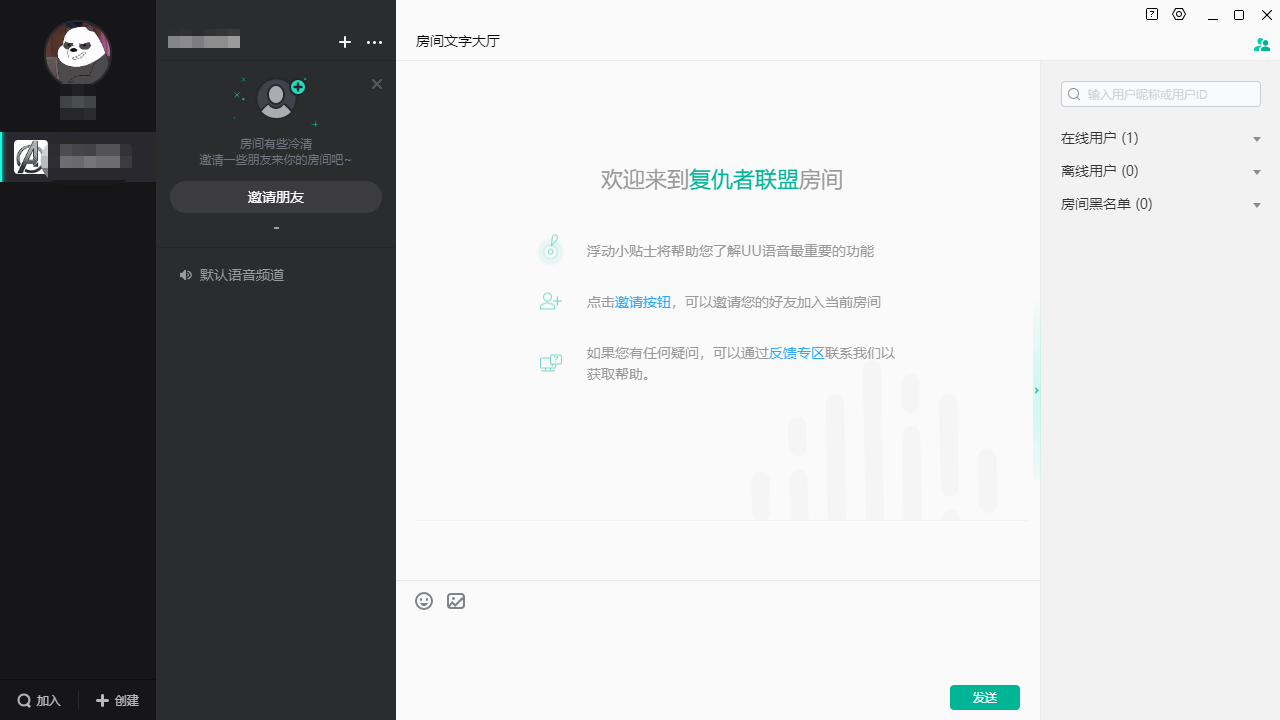Follow the 邀请按钮 link

[643, 302]
